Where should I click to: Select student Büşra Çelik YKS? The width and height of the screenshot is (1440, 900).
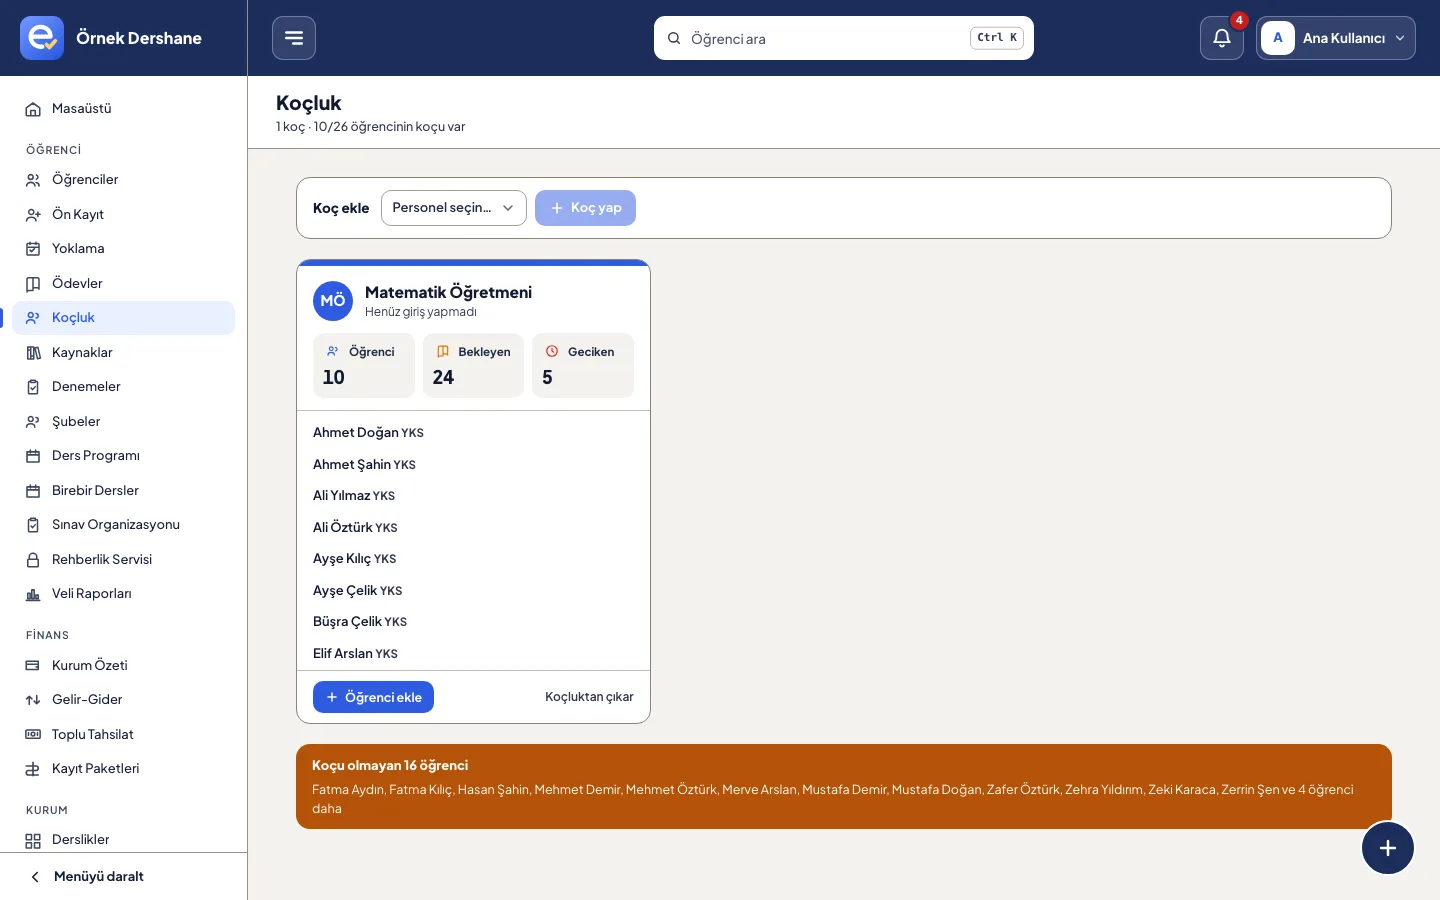click(x=360, y=622)
